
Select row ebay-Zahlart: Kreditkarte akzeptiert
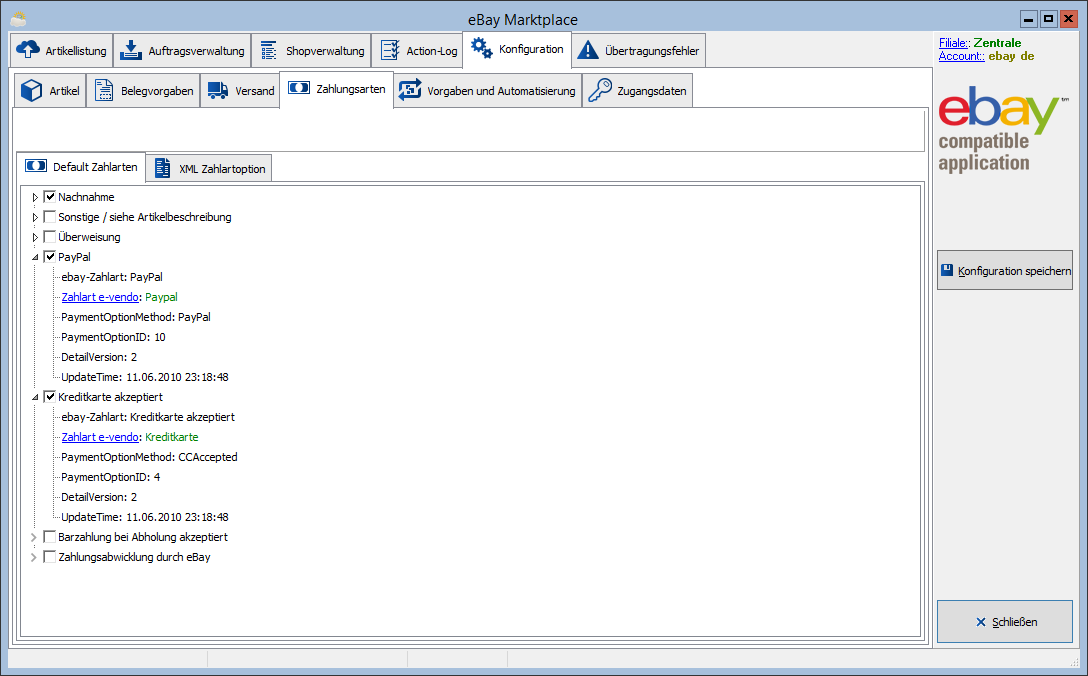(x=148, y=417)
